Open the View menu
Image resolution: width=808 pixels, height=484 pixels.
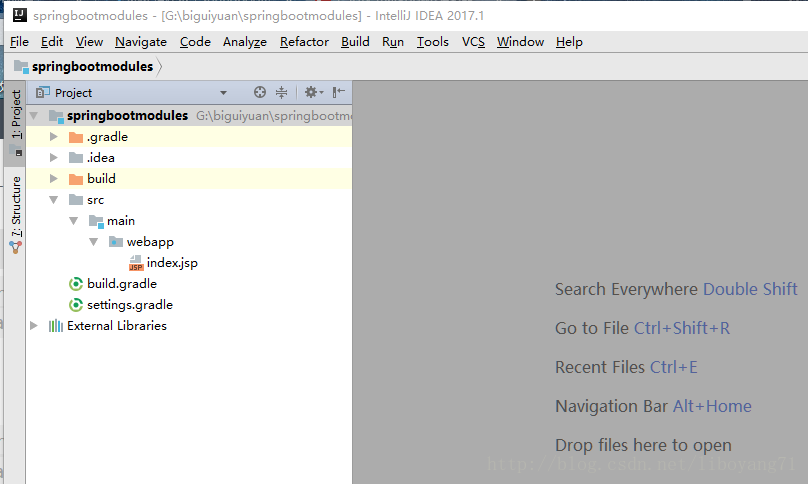(89, 42)
